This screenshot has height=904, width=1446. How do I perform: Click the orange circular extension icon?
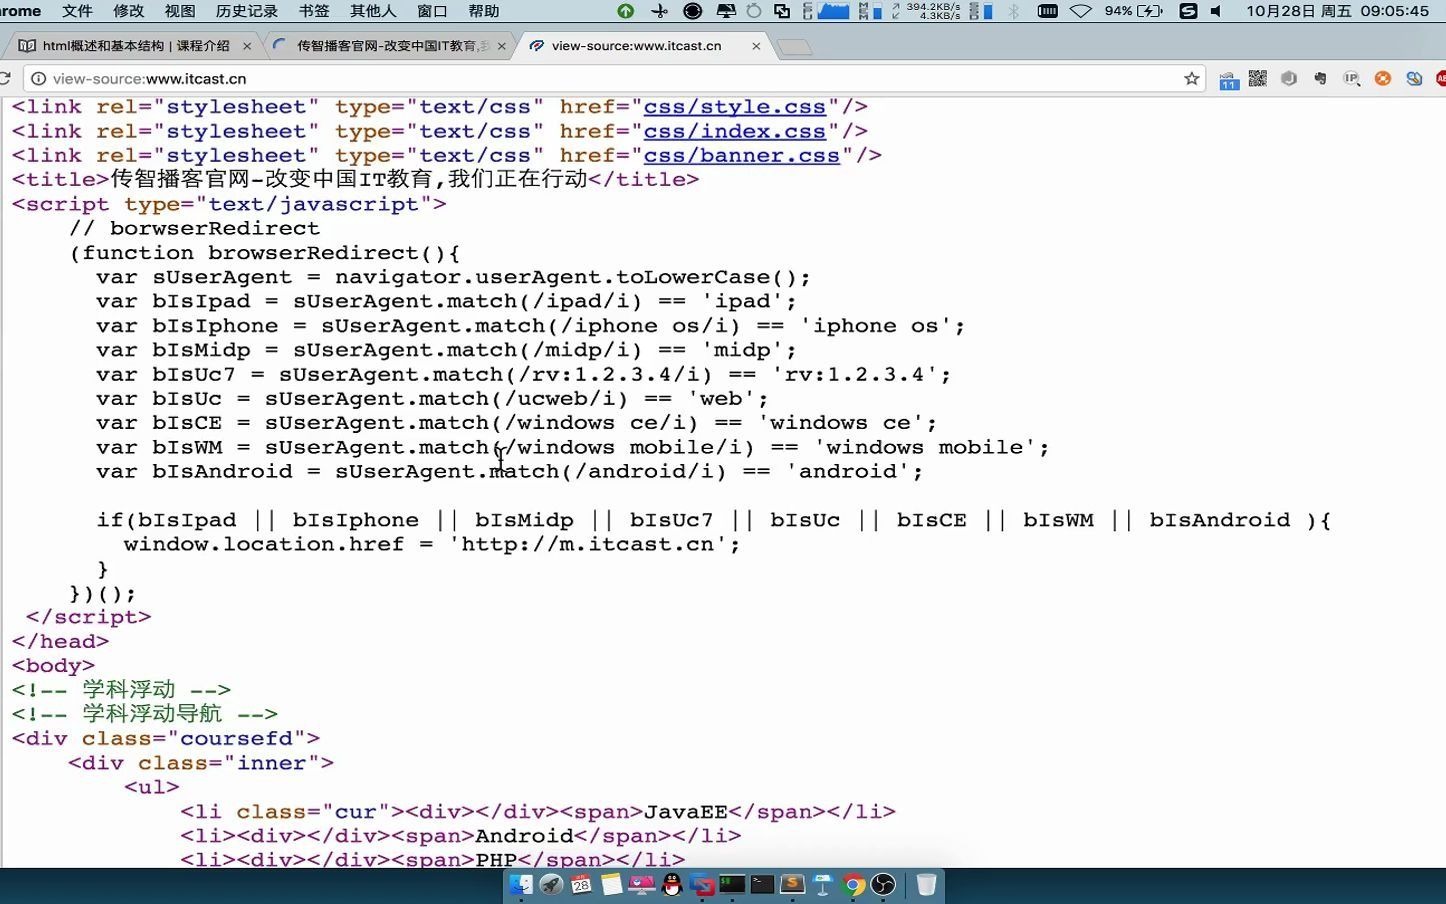tap(1383, 78)
